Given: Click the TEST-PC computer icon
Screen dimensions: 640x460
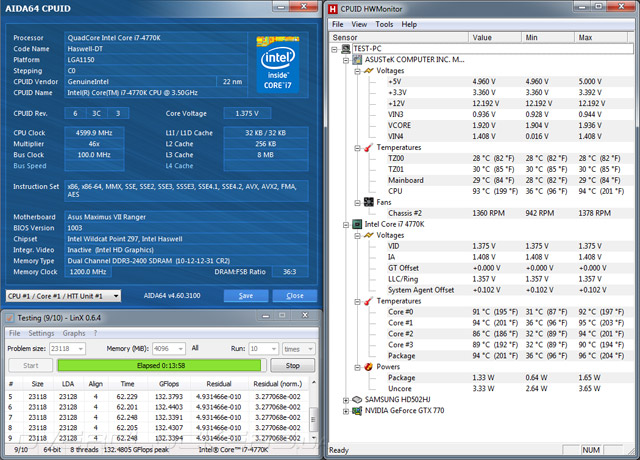Looking at the screenshot, I should point(347,48).
